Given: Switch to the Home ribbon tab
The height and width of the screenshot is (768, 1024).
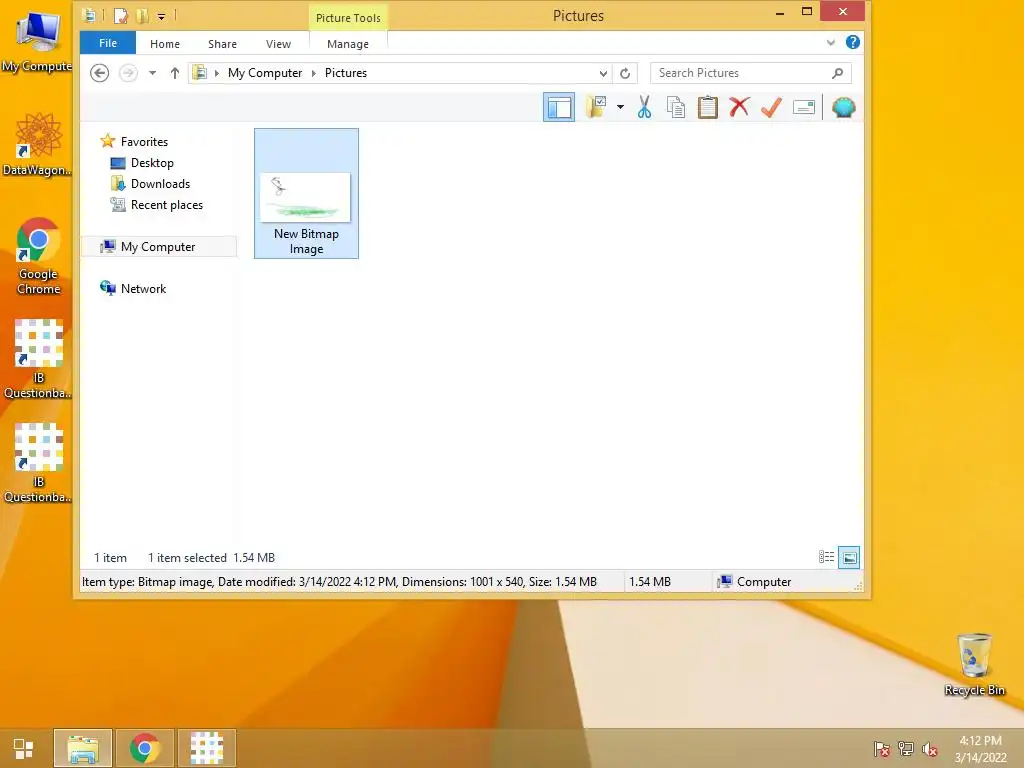Looking at the screenshot, I should coord(165,44).
